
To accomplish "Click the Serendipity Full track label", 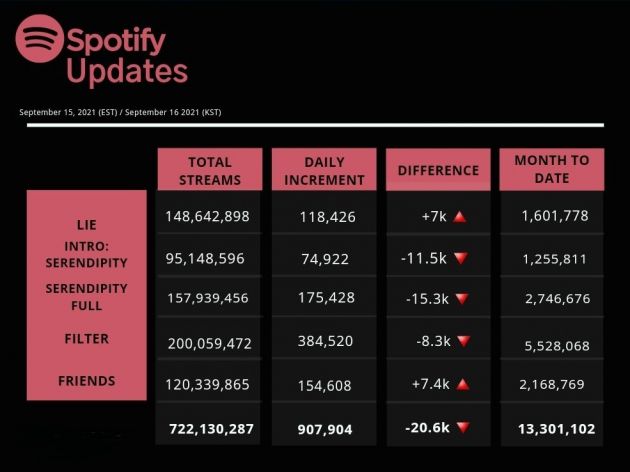I will point(86,296).
